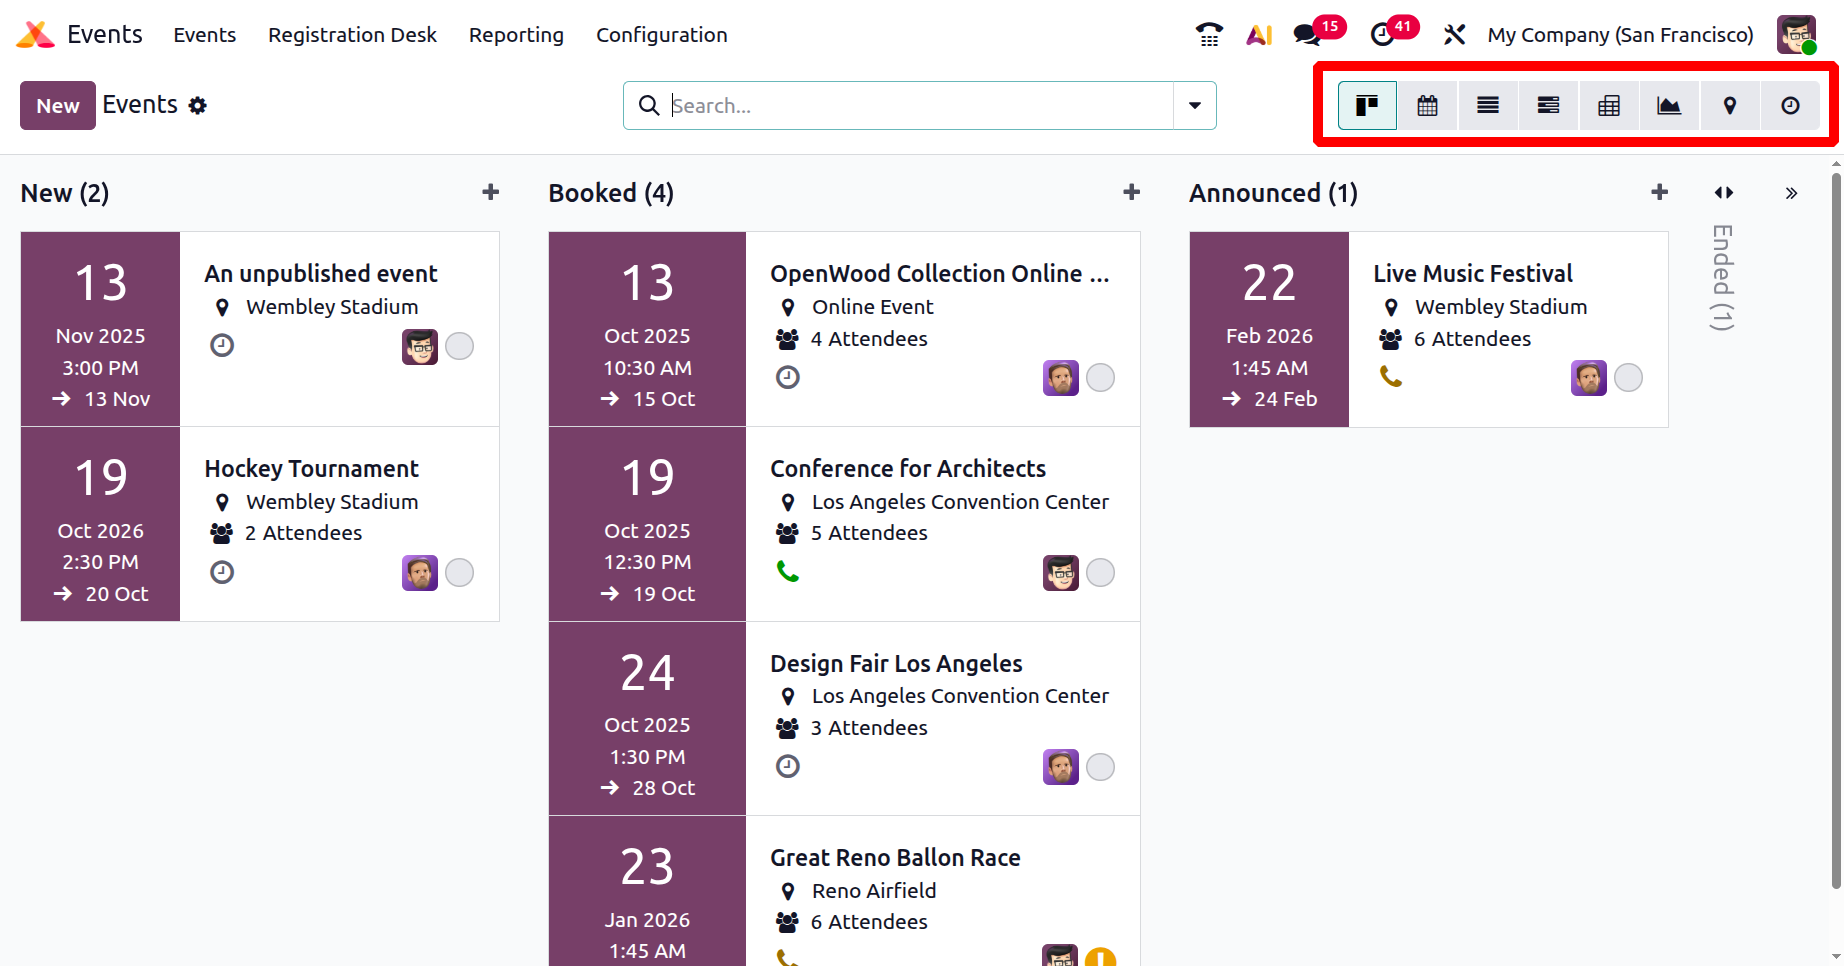
Task: Switch to the calendar view
Action: (x=1427, y=106)
